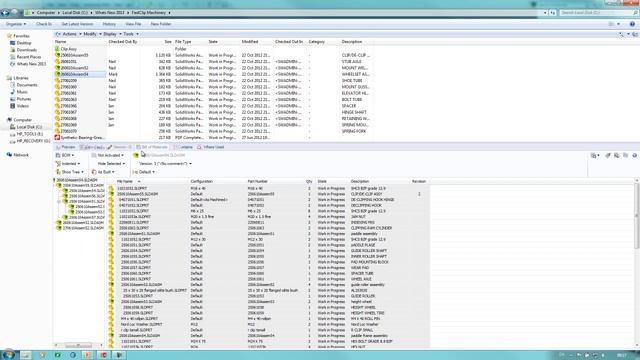640x360 pixels.
Task: Click the export/save BOM icon with dropdown arrow
Action: (595, 156)
